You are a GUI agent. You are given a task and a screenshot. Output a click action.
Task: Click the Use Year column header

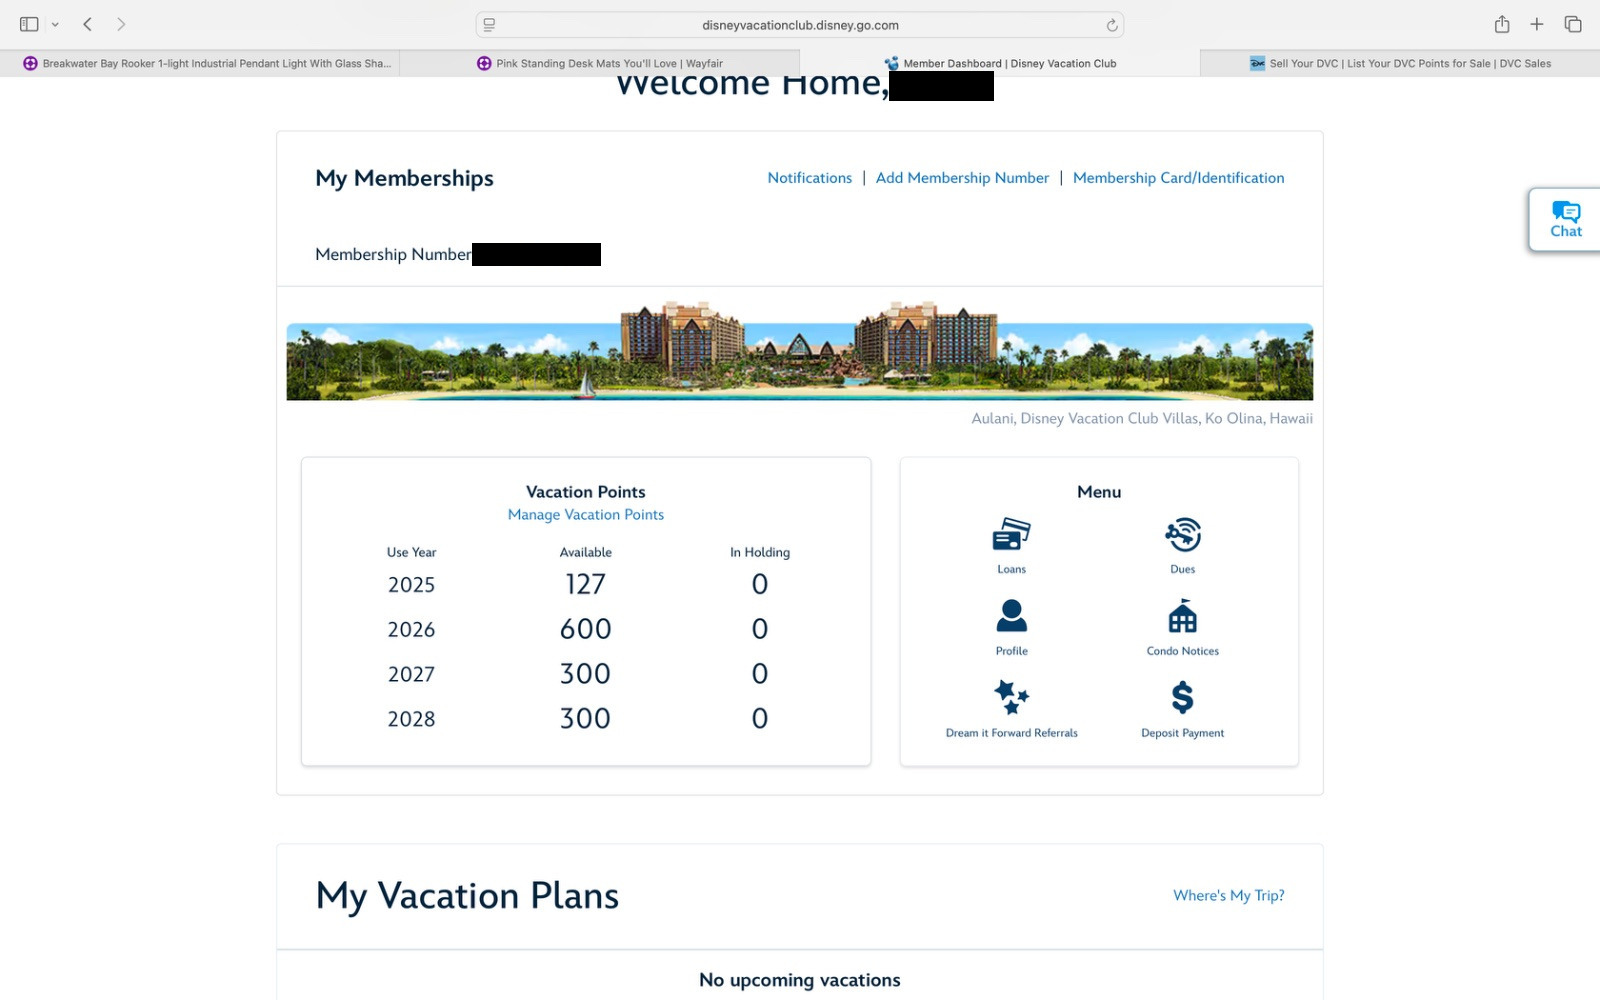(x=411, y=552)
